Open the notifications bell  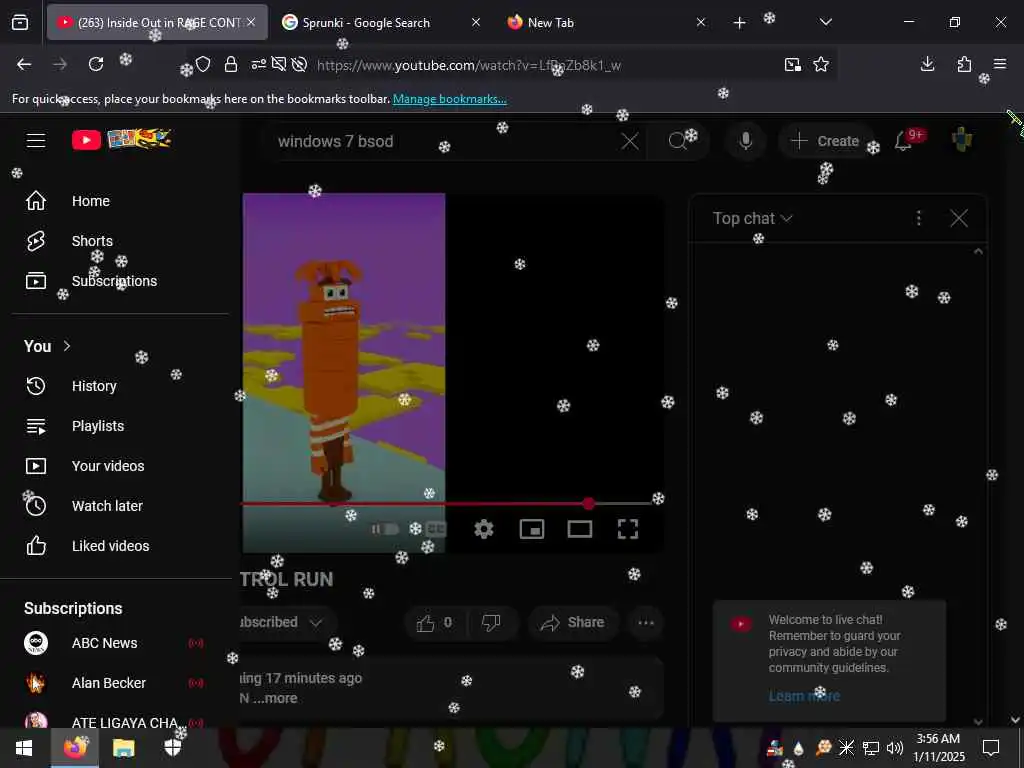coord(903,140)
